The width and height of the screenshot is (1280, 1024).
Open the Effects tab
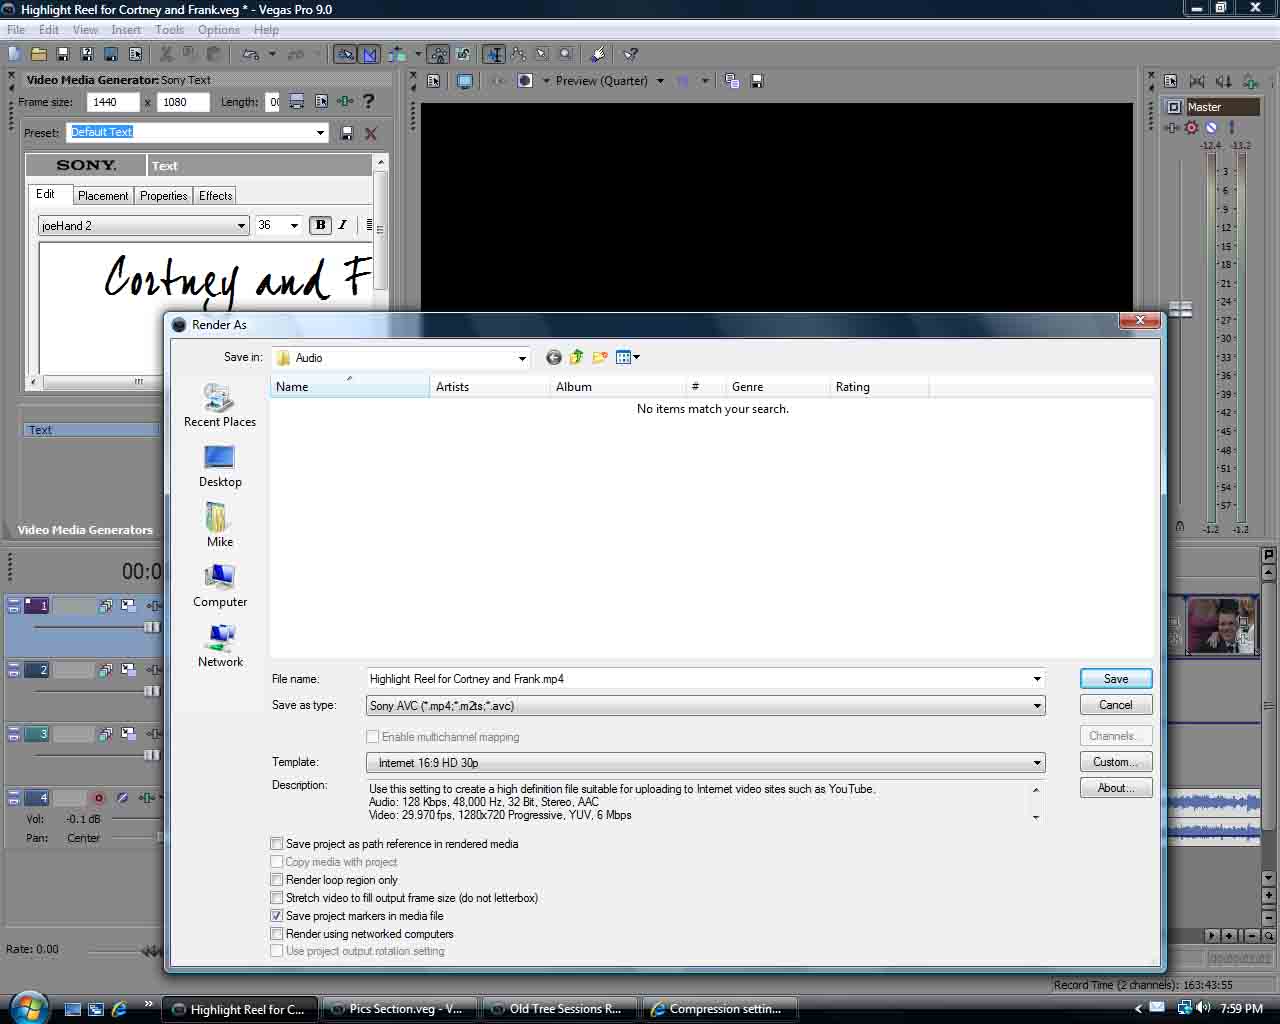click(x=215, y=196)
